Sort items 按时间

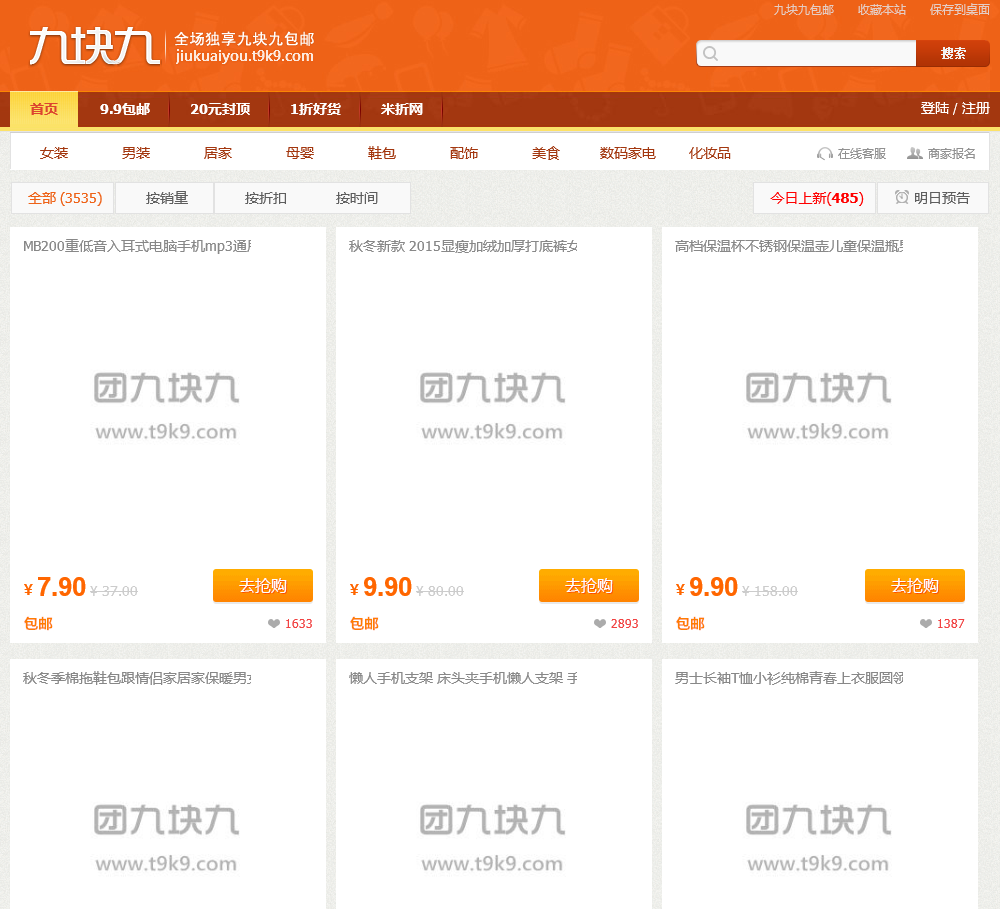357,198
